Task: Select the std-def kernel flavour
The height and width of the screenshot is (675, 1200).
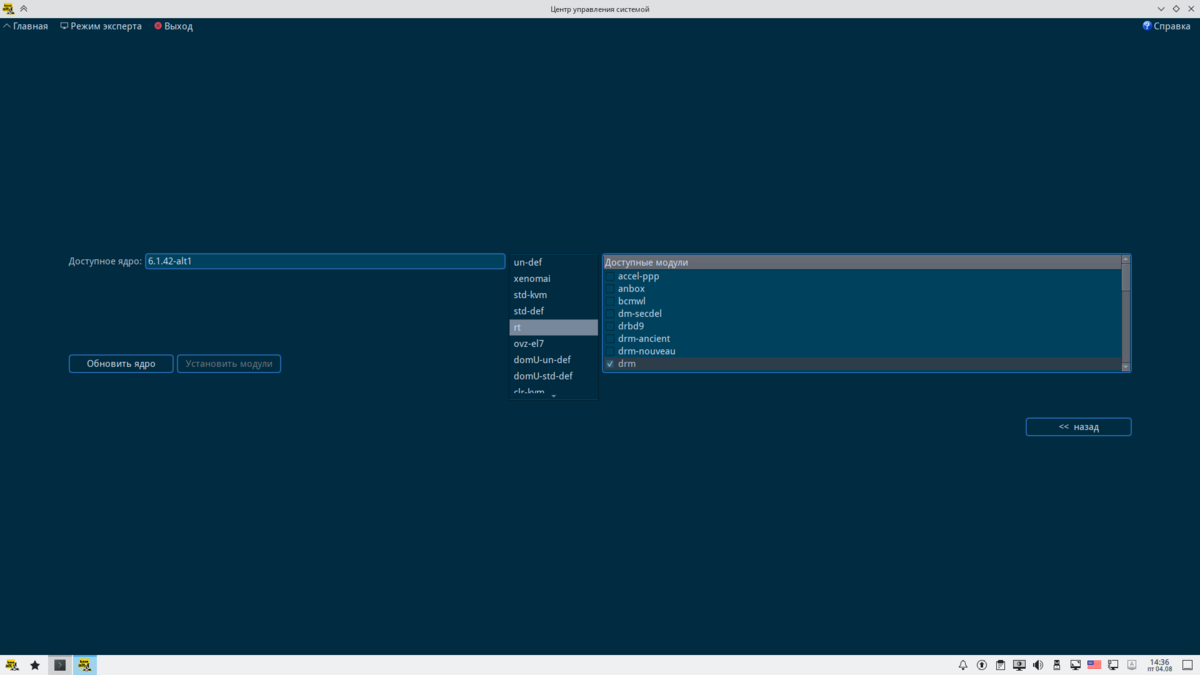Action: [528, 310]
